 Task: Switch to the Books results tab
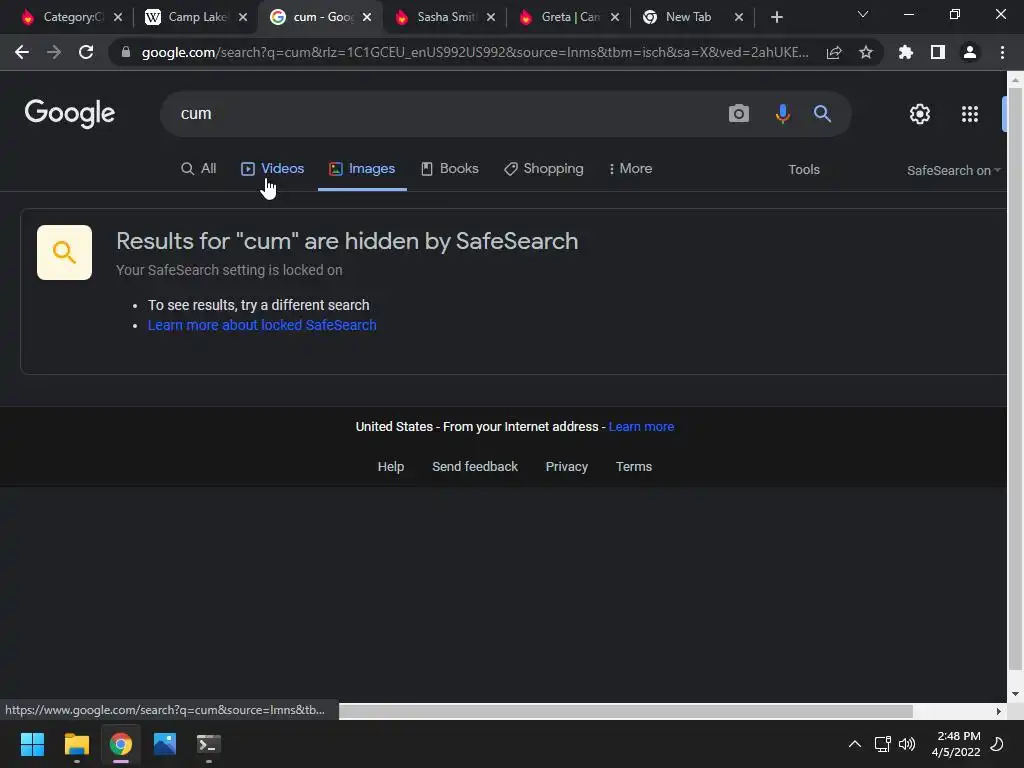[449, 168]
